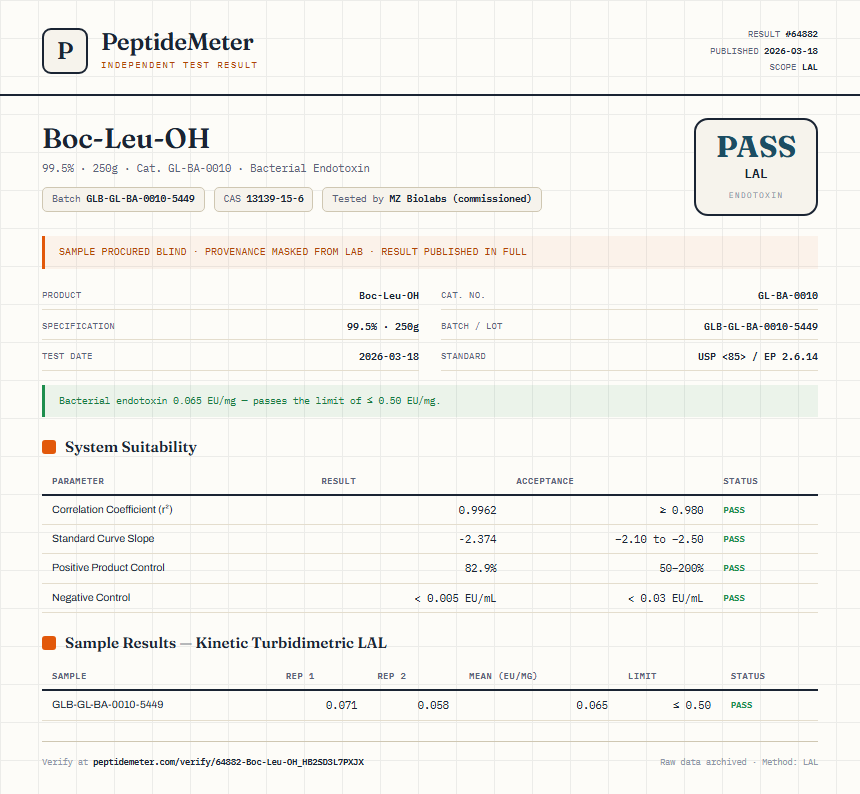Screen dimensions: 860x794
Task: Click the limit value ≤ 0.50
Action: (x=692, y=705)
